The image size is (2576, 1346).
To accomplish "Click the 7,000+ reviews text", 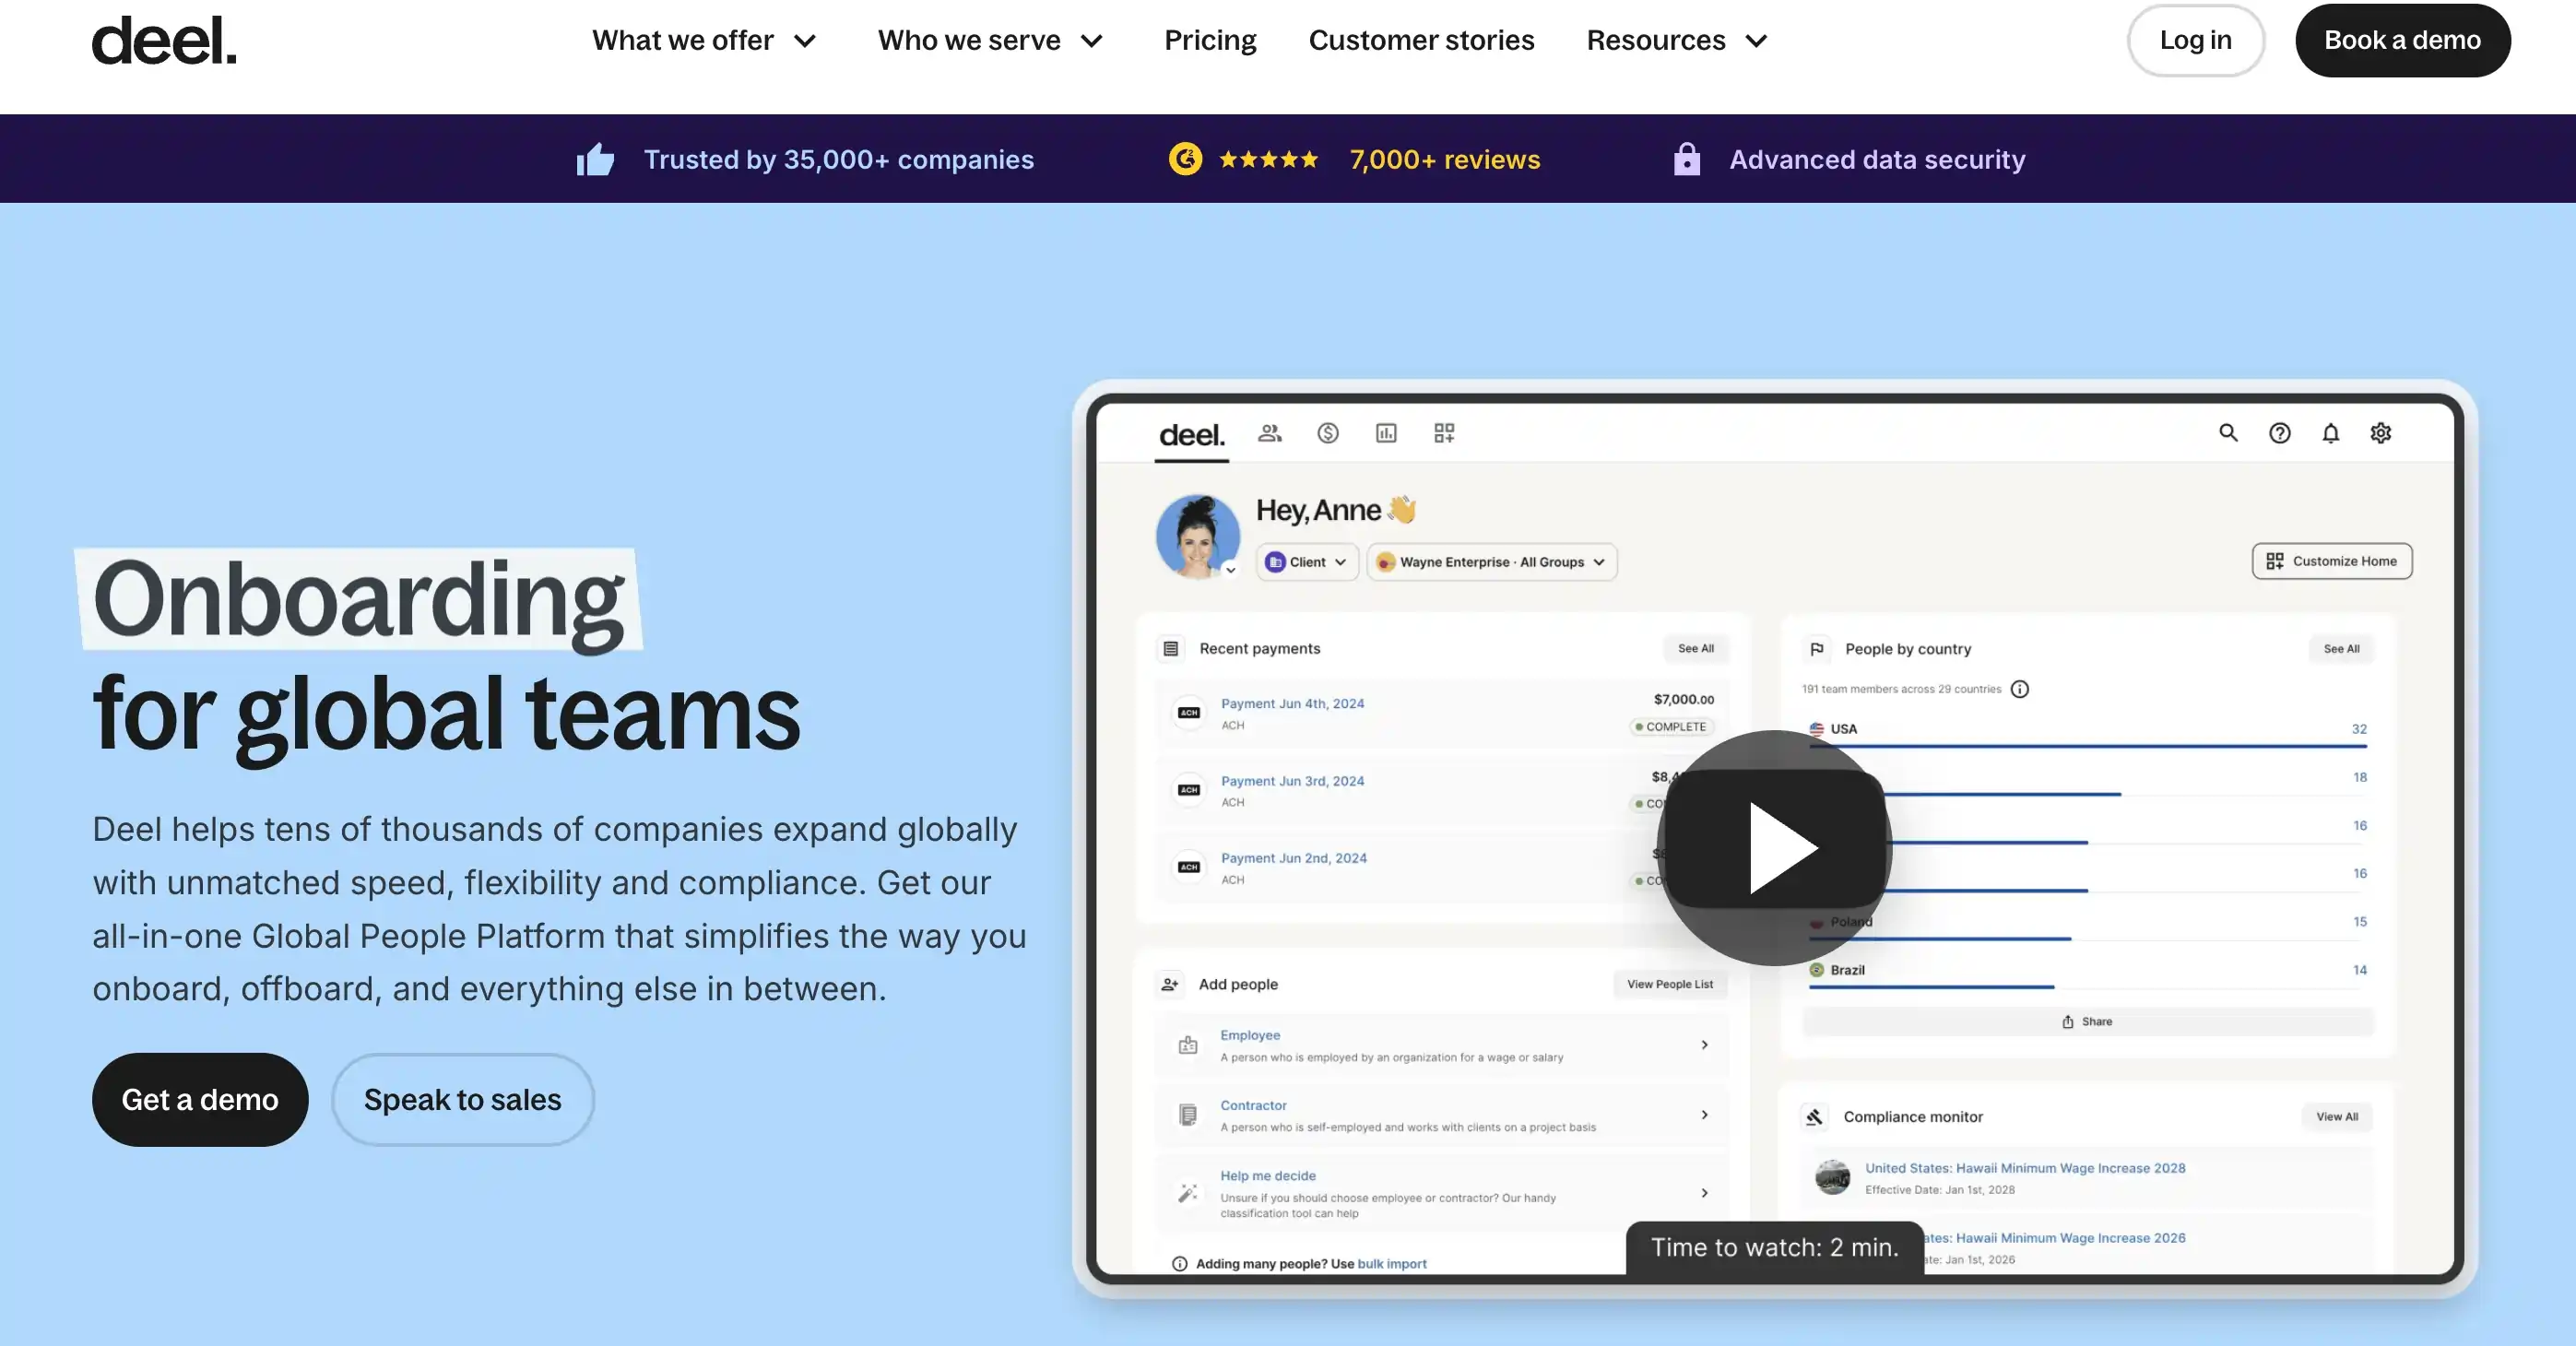I will pyautogui.click(x=1445, y=159).
